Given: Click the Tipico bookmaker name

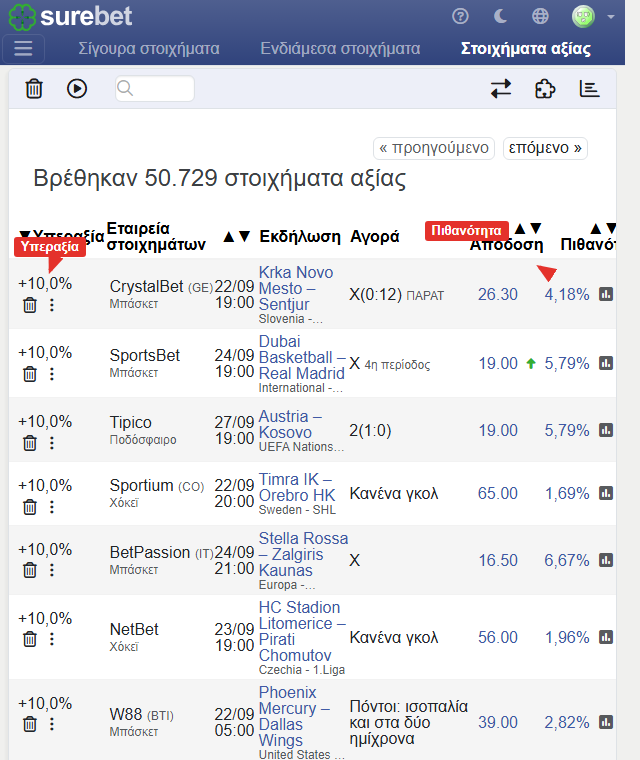Looking at the screenshot, I should coord(130,422).
